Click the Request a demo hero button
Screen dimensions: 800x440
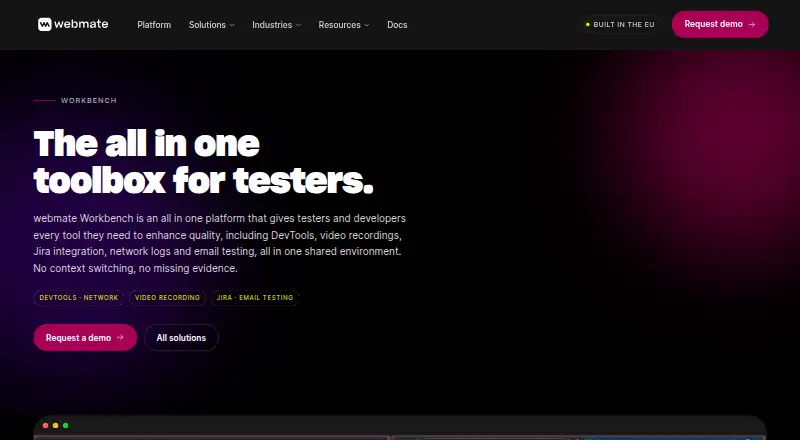point(85,337)
